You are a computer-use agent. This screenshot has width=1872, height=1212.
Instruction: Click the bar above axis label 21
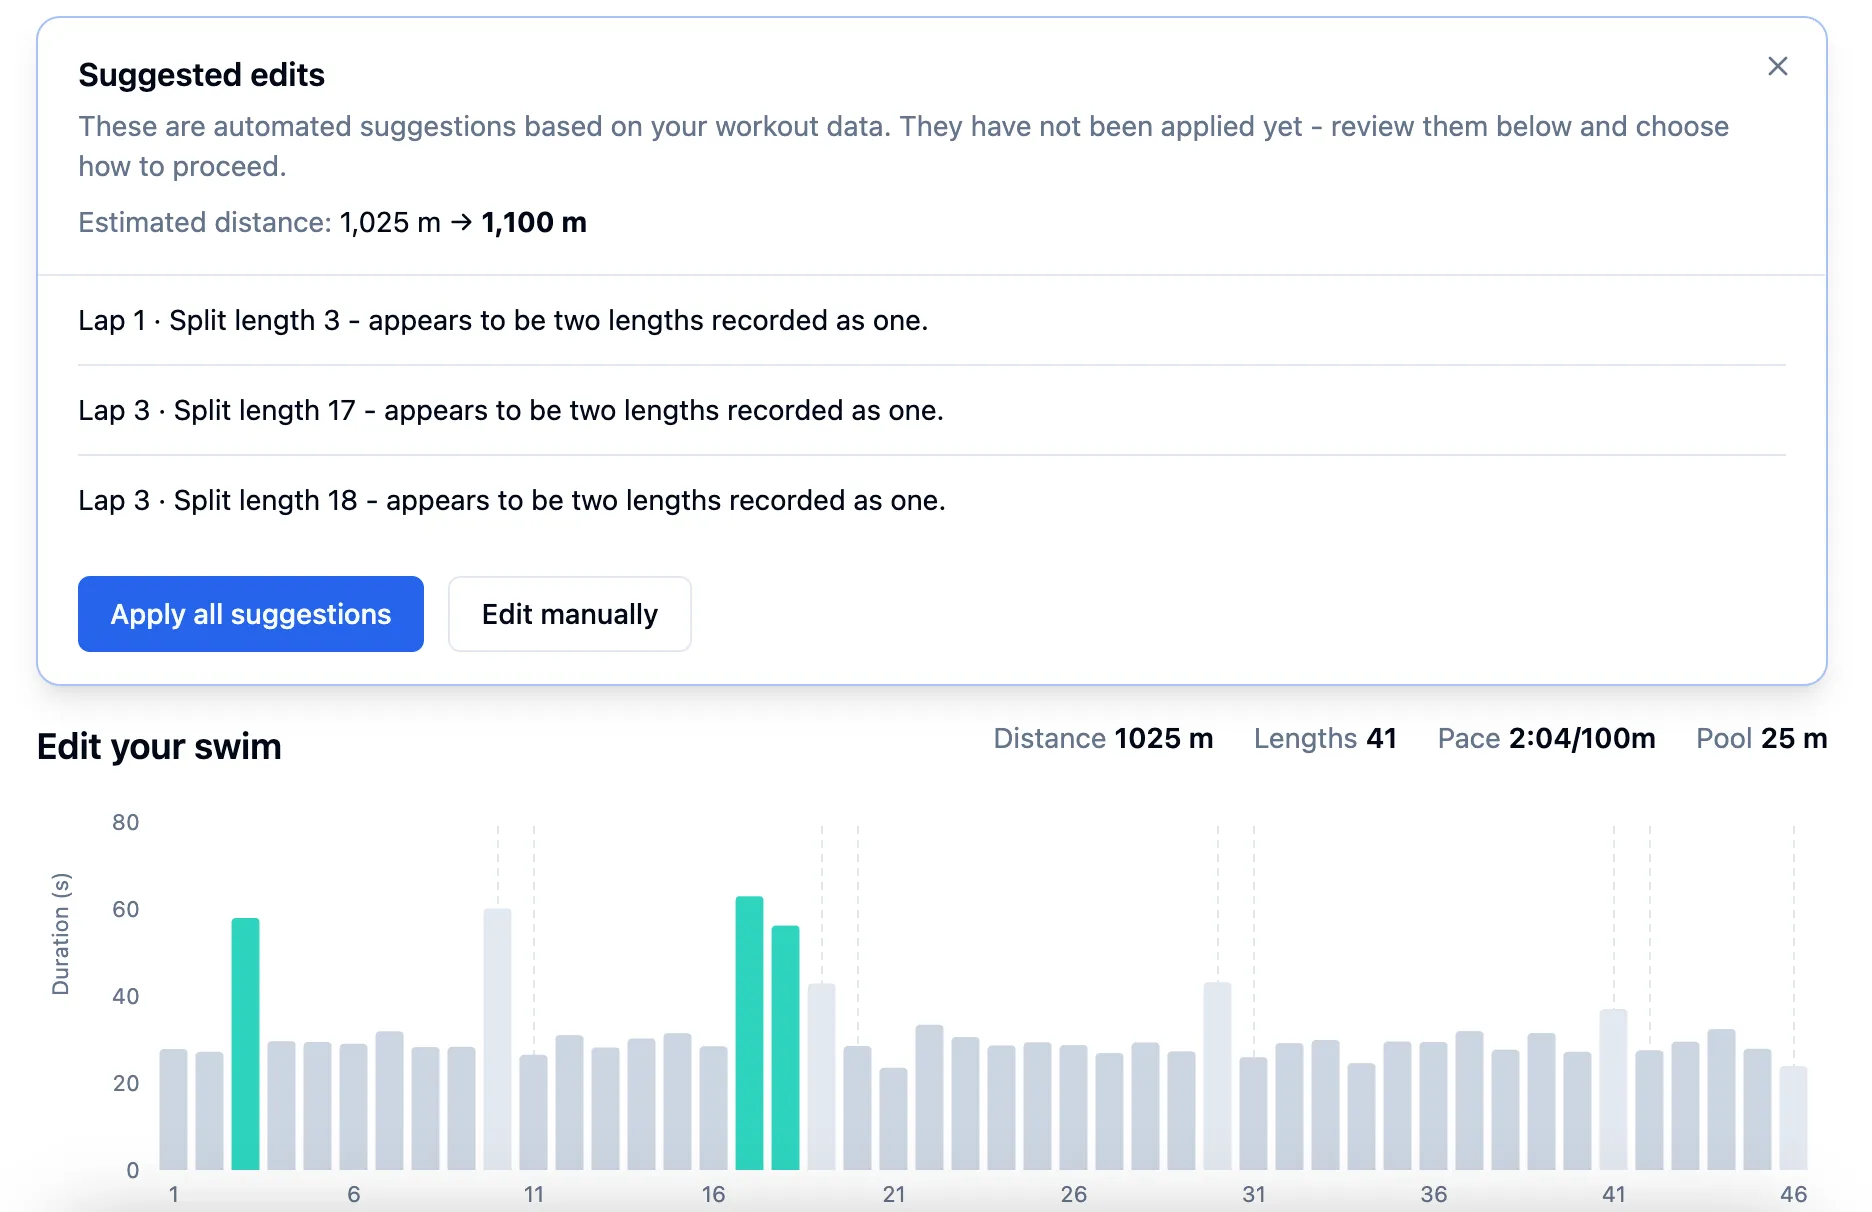[x=893, y=1118]
